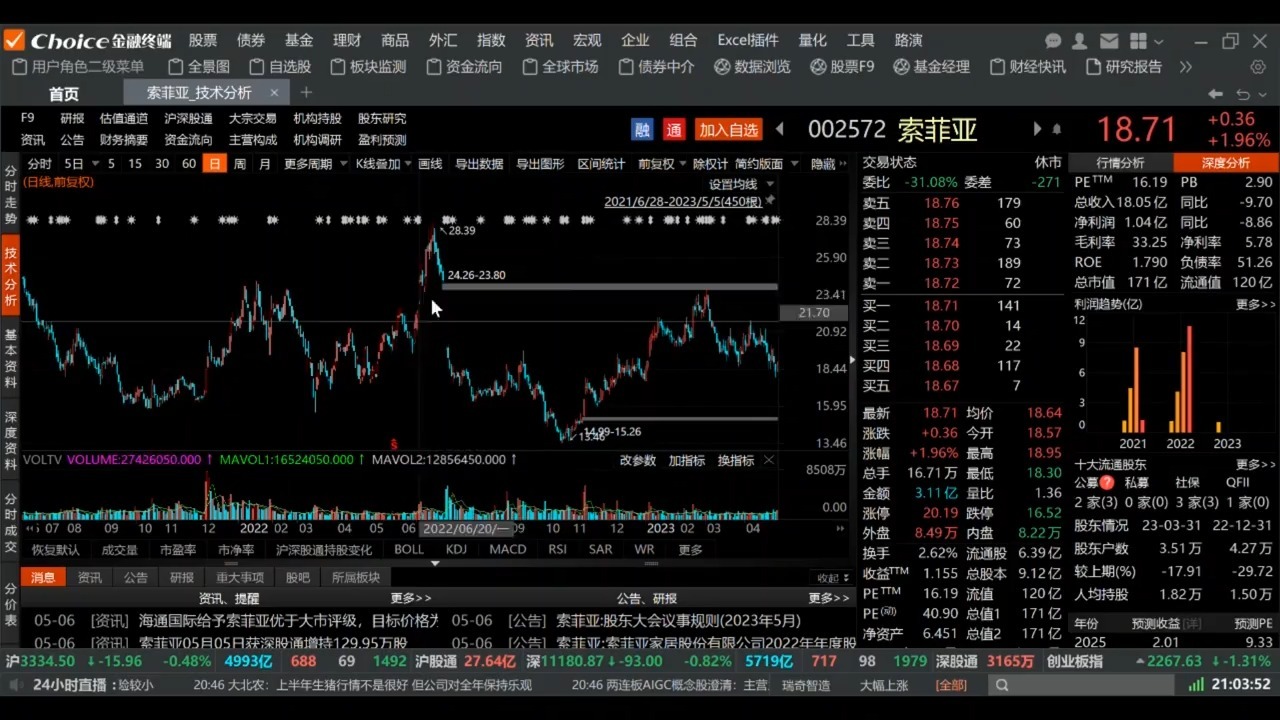This screenshot has width=1280, height=720.
Task: Select the 分时 period button
Action: (x=39, y=164)
